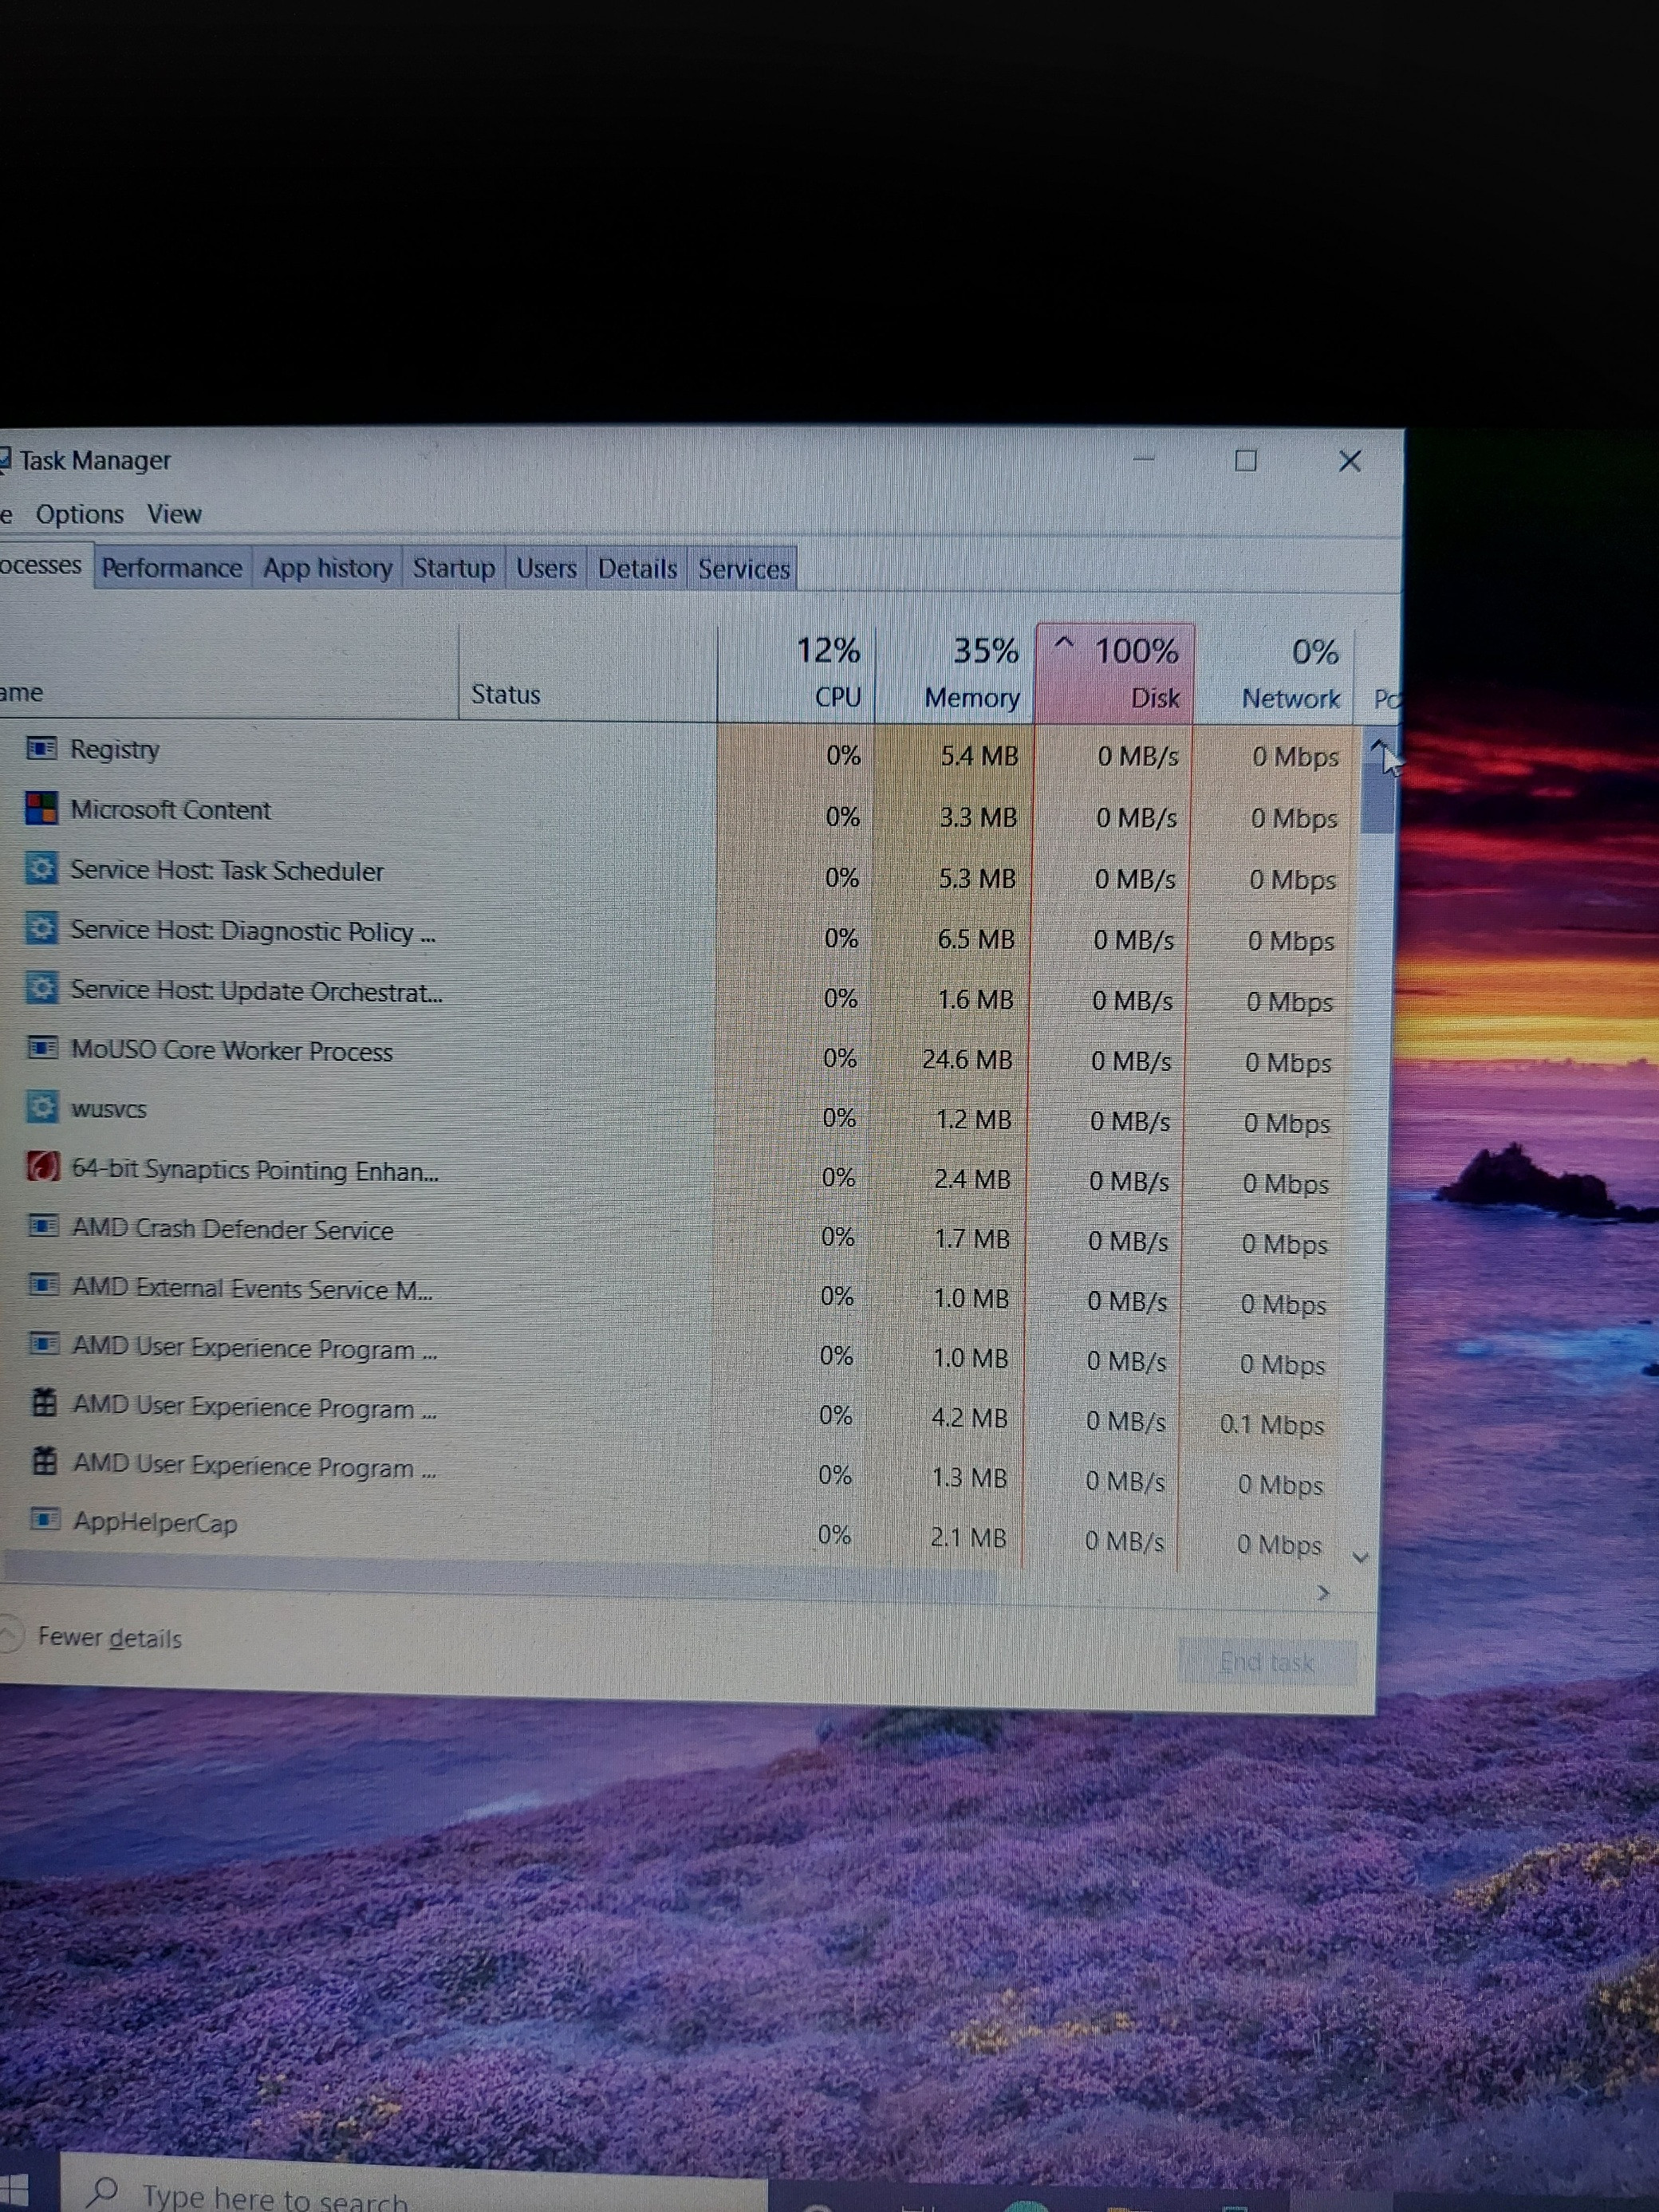
Task: Select MoUSO Core Worker Process row
Action: point(680,1054)
